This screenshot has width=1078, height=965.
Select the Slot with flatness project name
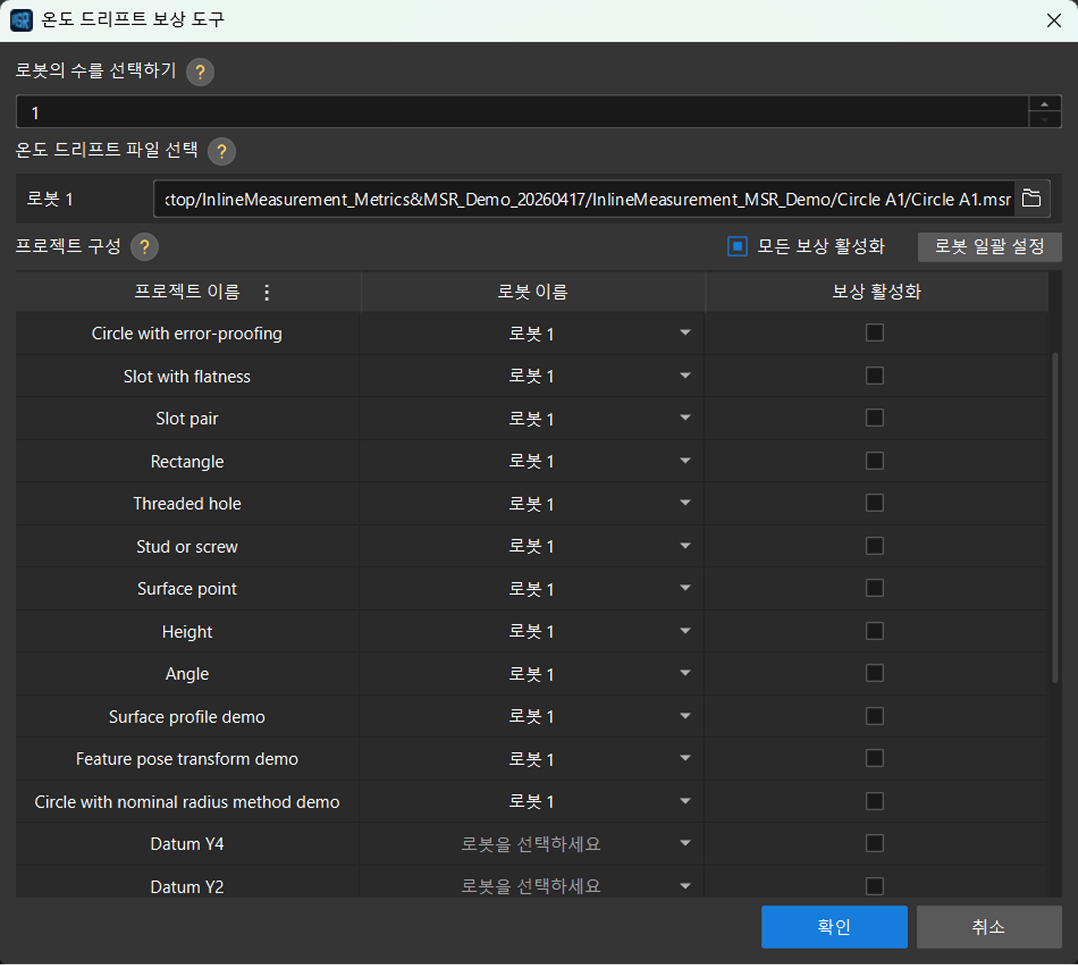click(187, 376)
